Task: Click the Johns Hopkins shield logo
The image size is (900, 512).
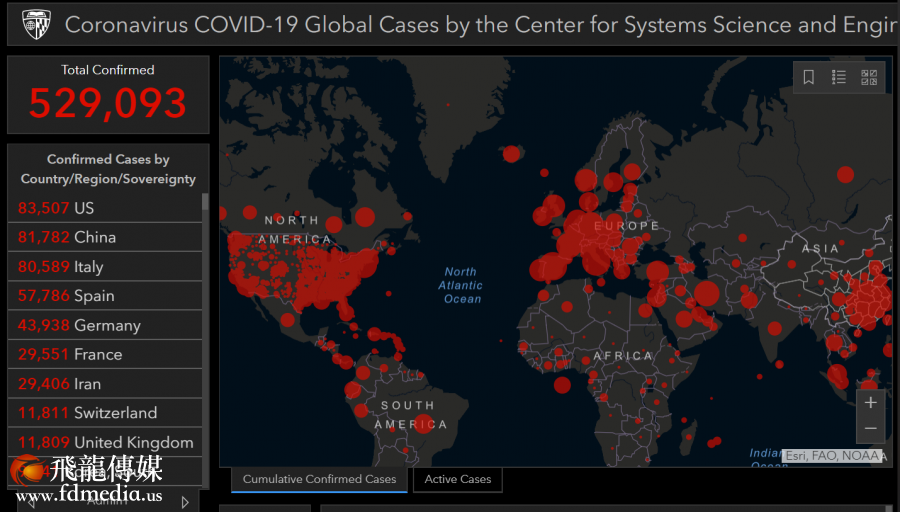Action: point(36,24)
